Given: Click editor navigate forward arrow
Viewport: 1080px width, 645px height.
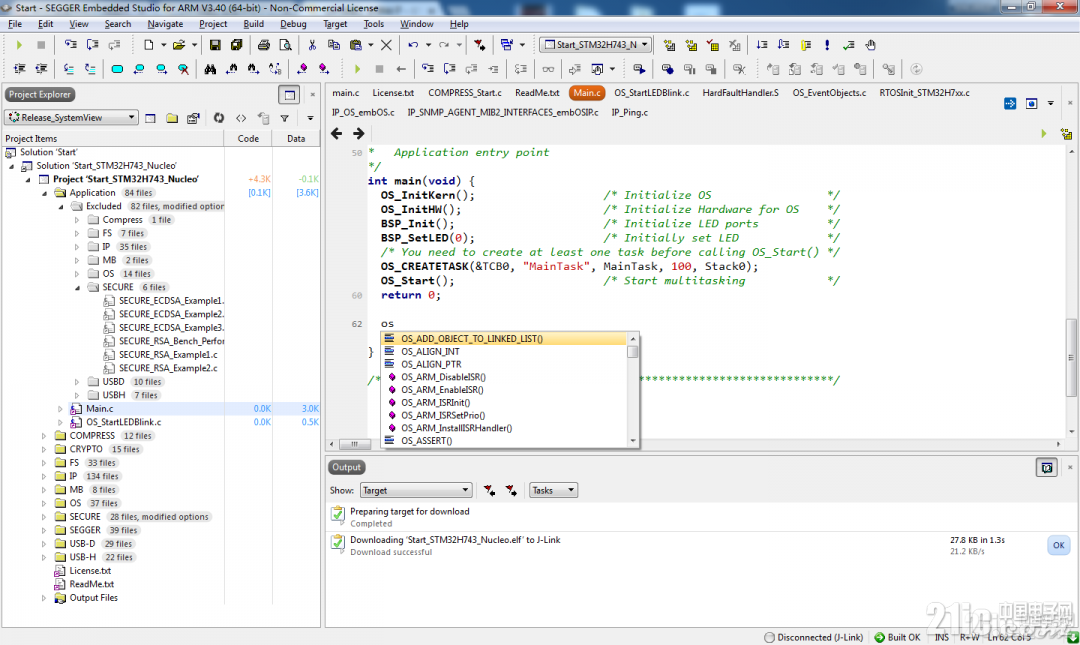Looking at the screenshot, I should click(x=358, y=133).
